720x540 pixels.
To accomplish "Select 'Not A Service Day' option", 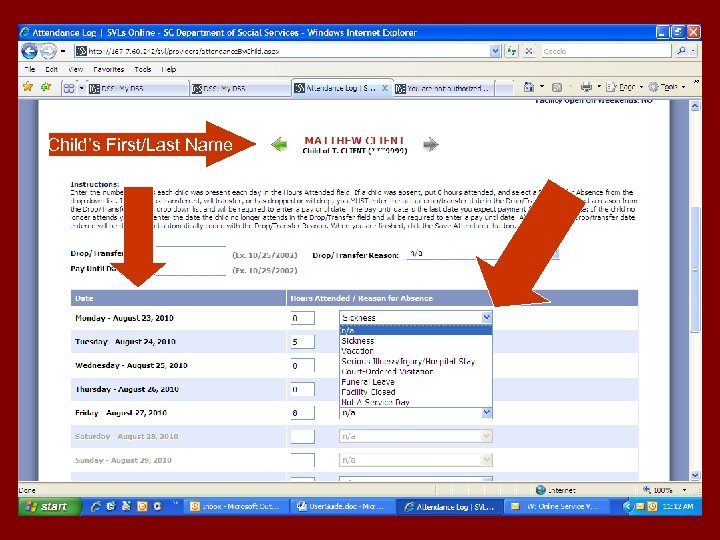I will point(416,402).
